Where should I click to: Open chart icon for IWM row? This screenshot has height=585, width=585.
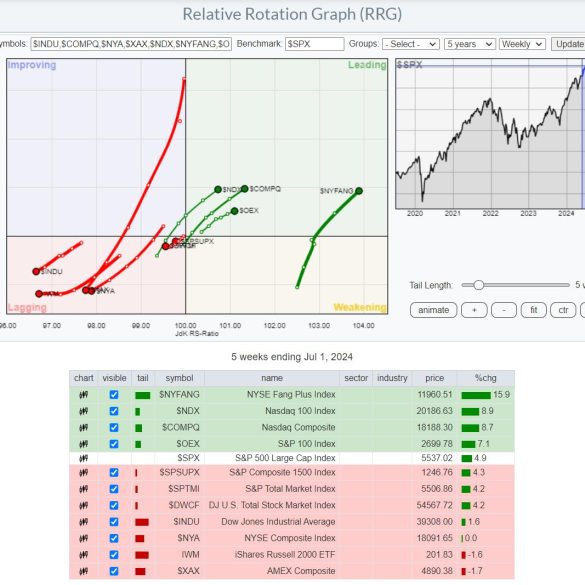click(84, 555)
